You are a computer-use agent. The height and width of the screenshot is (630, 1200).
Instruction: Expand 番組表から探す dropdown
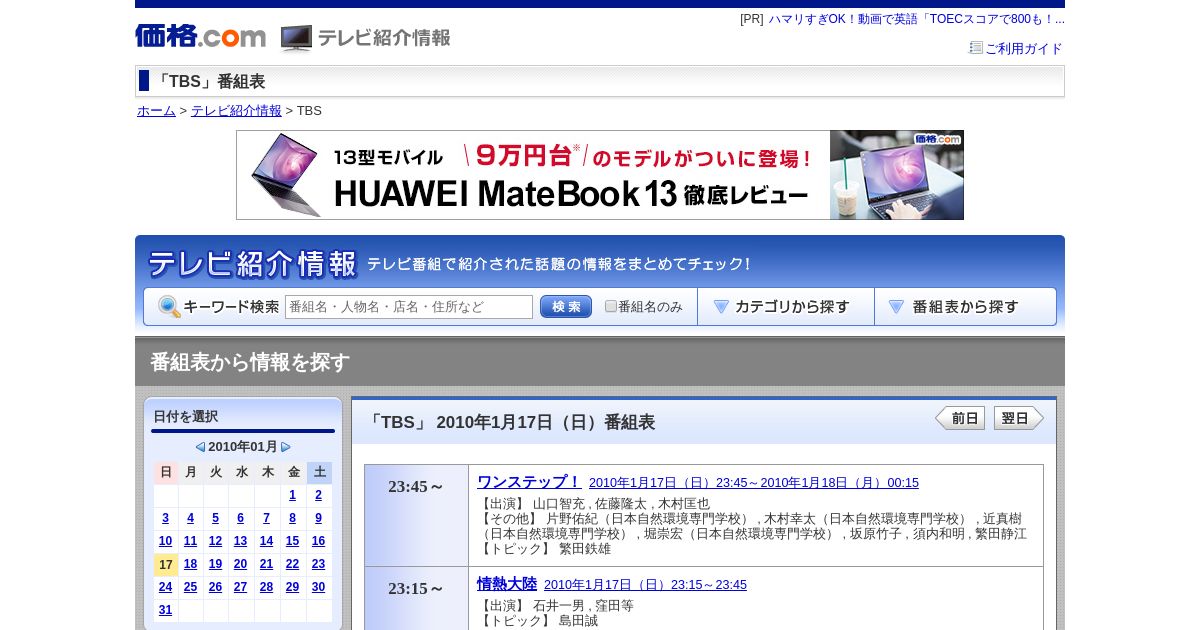click(965, 307)
